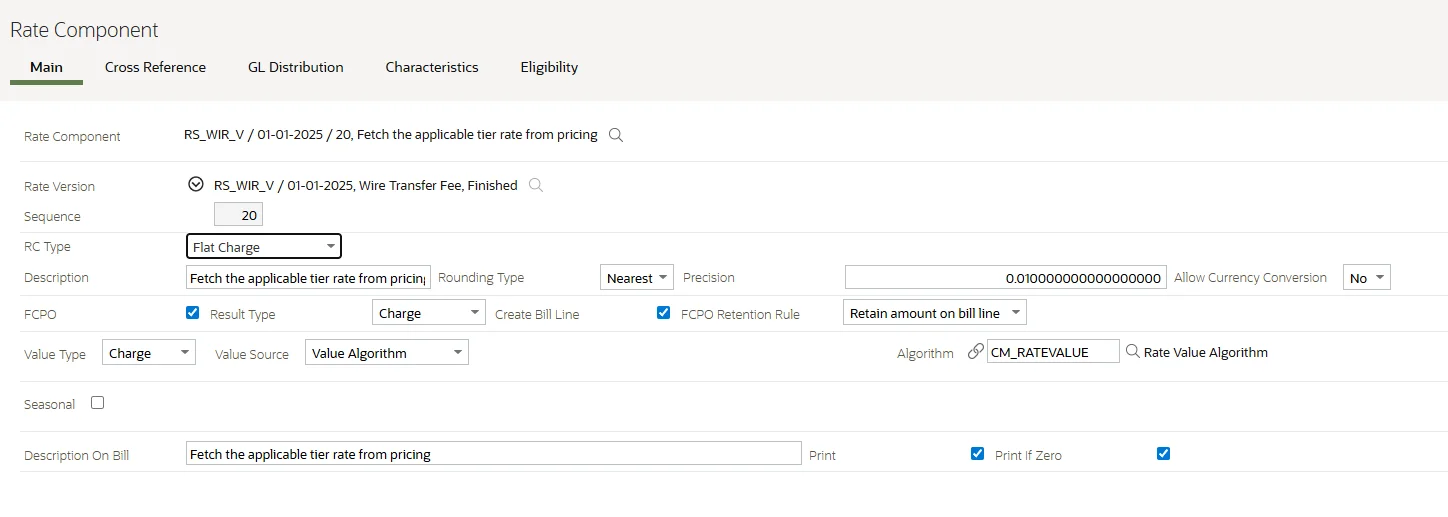Click the Rate Component search magnifier icon
Screen dimensions: 1448x517
(616, 135)
